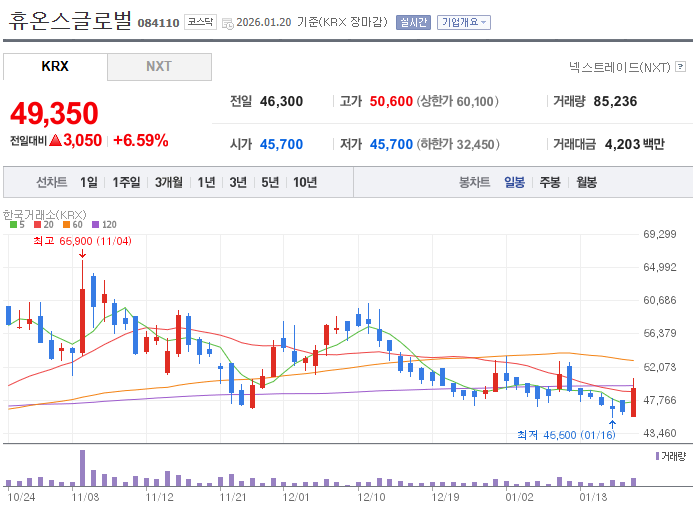Click the 69,299 price axis label
693x507 pixels.
coord(660,234)
